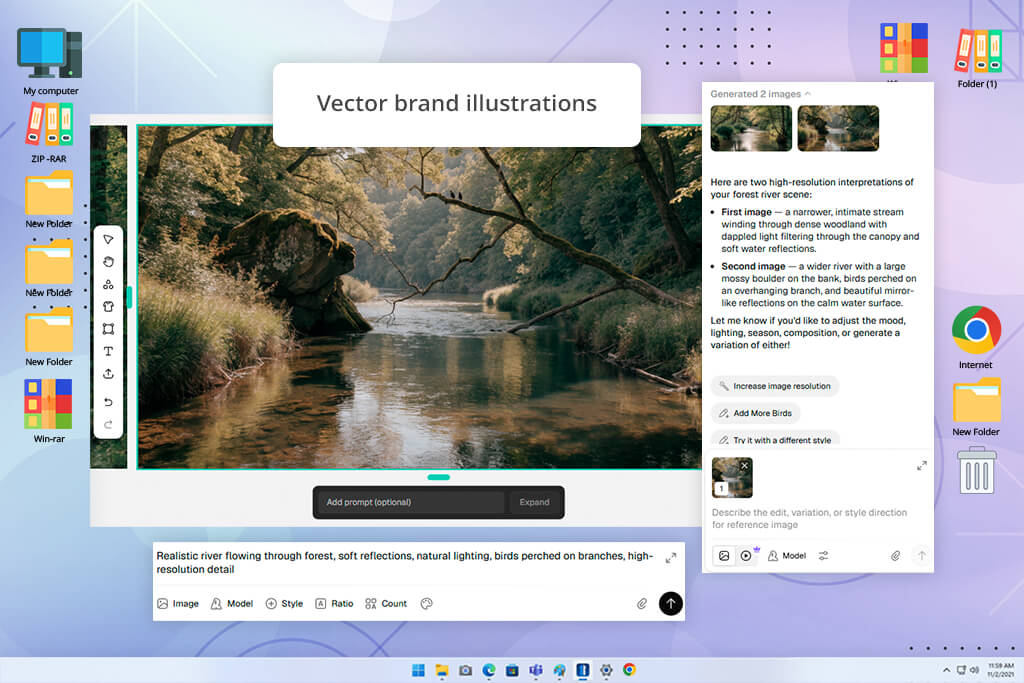
Task: Show hidden system tray icons
Action: coord(946,670)
